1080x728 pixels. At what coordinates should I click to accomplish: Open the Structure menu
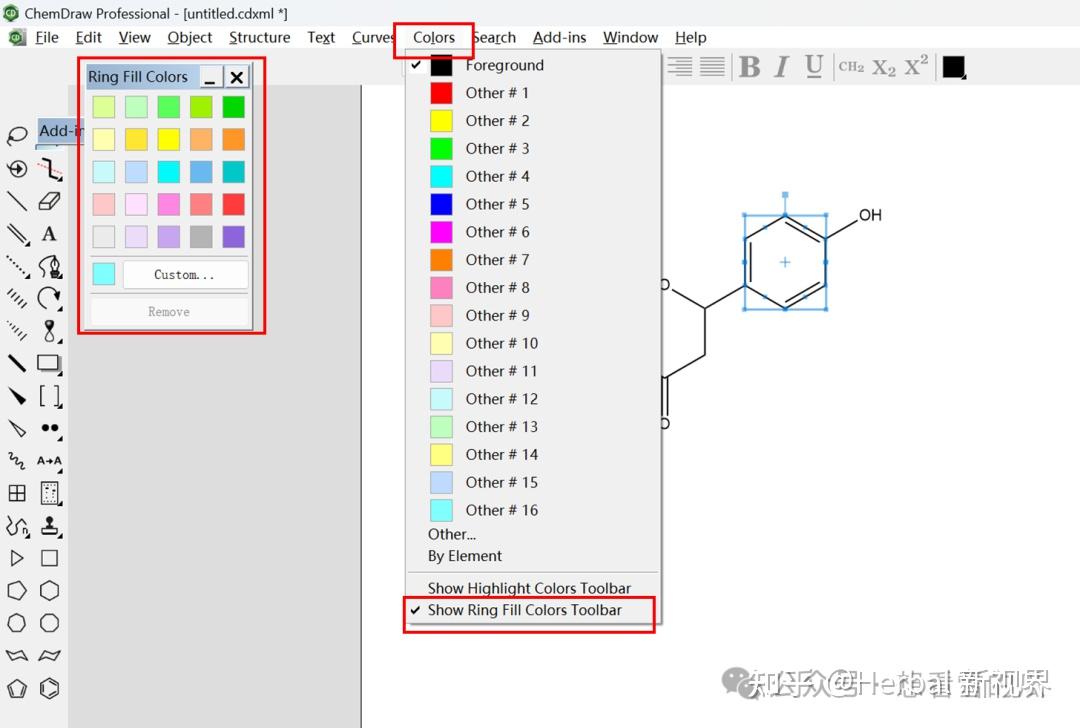pos(259,37)
